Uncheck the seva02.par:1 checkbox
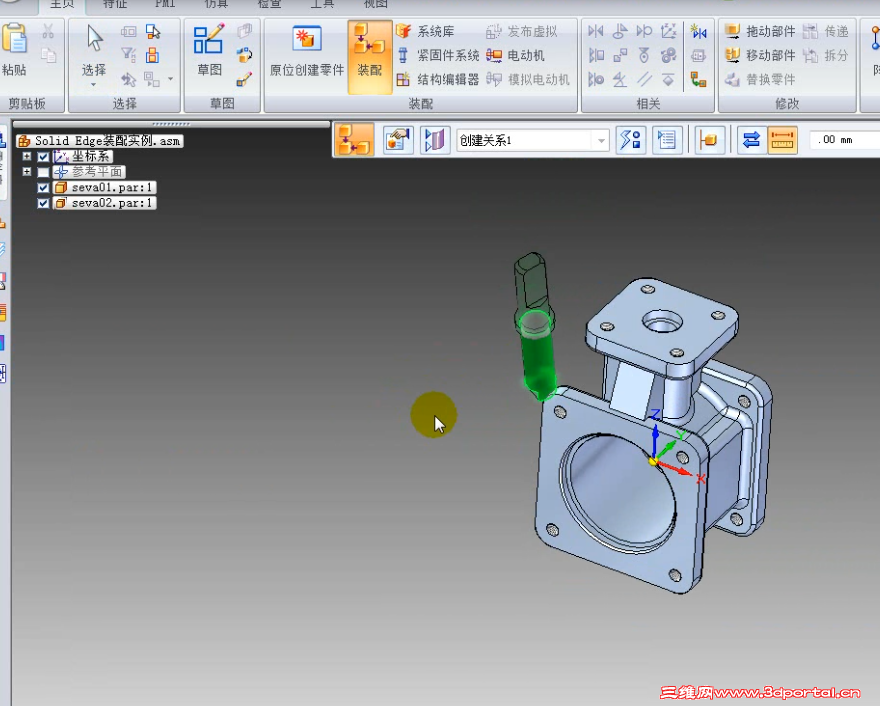This screenshot has height=706, width=880. tap(43, 203)
